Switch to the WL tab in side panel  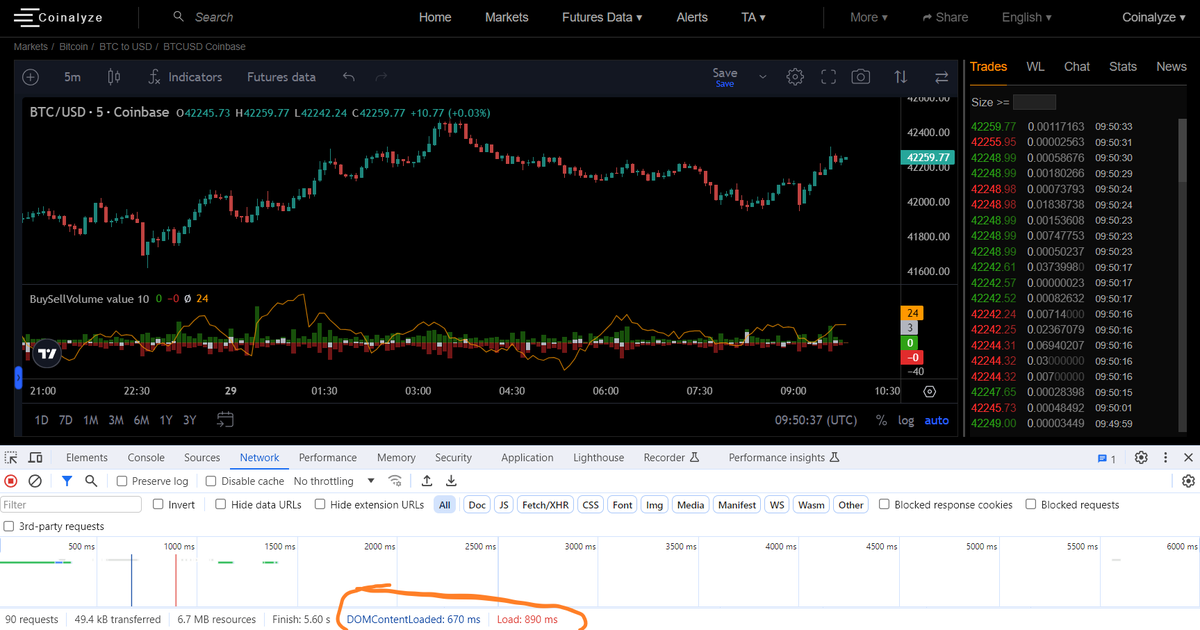click(x=1035, y=66)
